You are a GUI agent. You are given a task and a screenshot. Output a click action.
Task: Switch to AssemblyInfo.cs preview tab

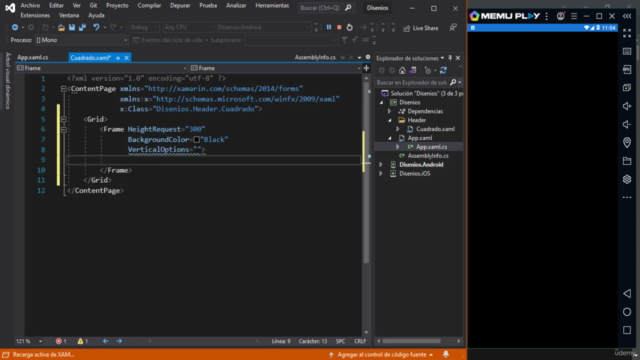pos(315,58)
